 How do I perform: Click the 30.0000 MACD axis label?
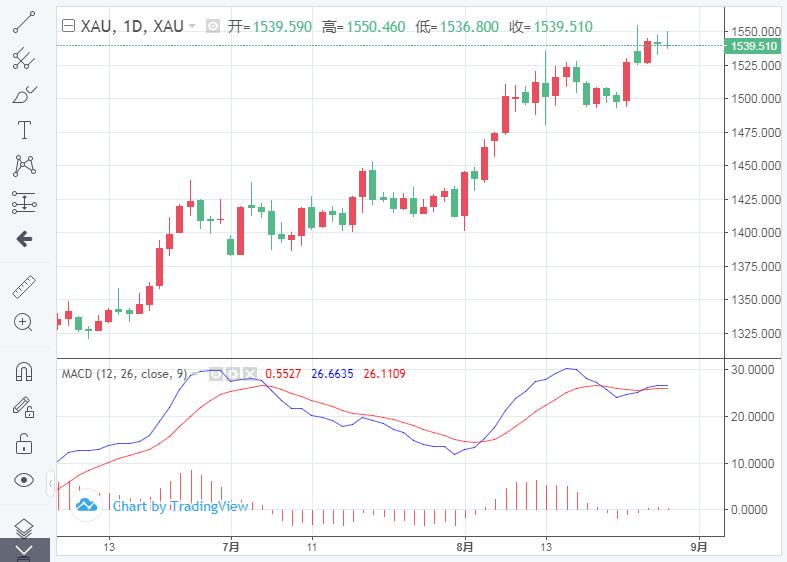[752, 370]
